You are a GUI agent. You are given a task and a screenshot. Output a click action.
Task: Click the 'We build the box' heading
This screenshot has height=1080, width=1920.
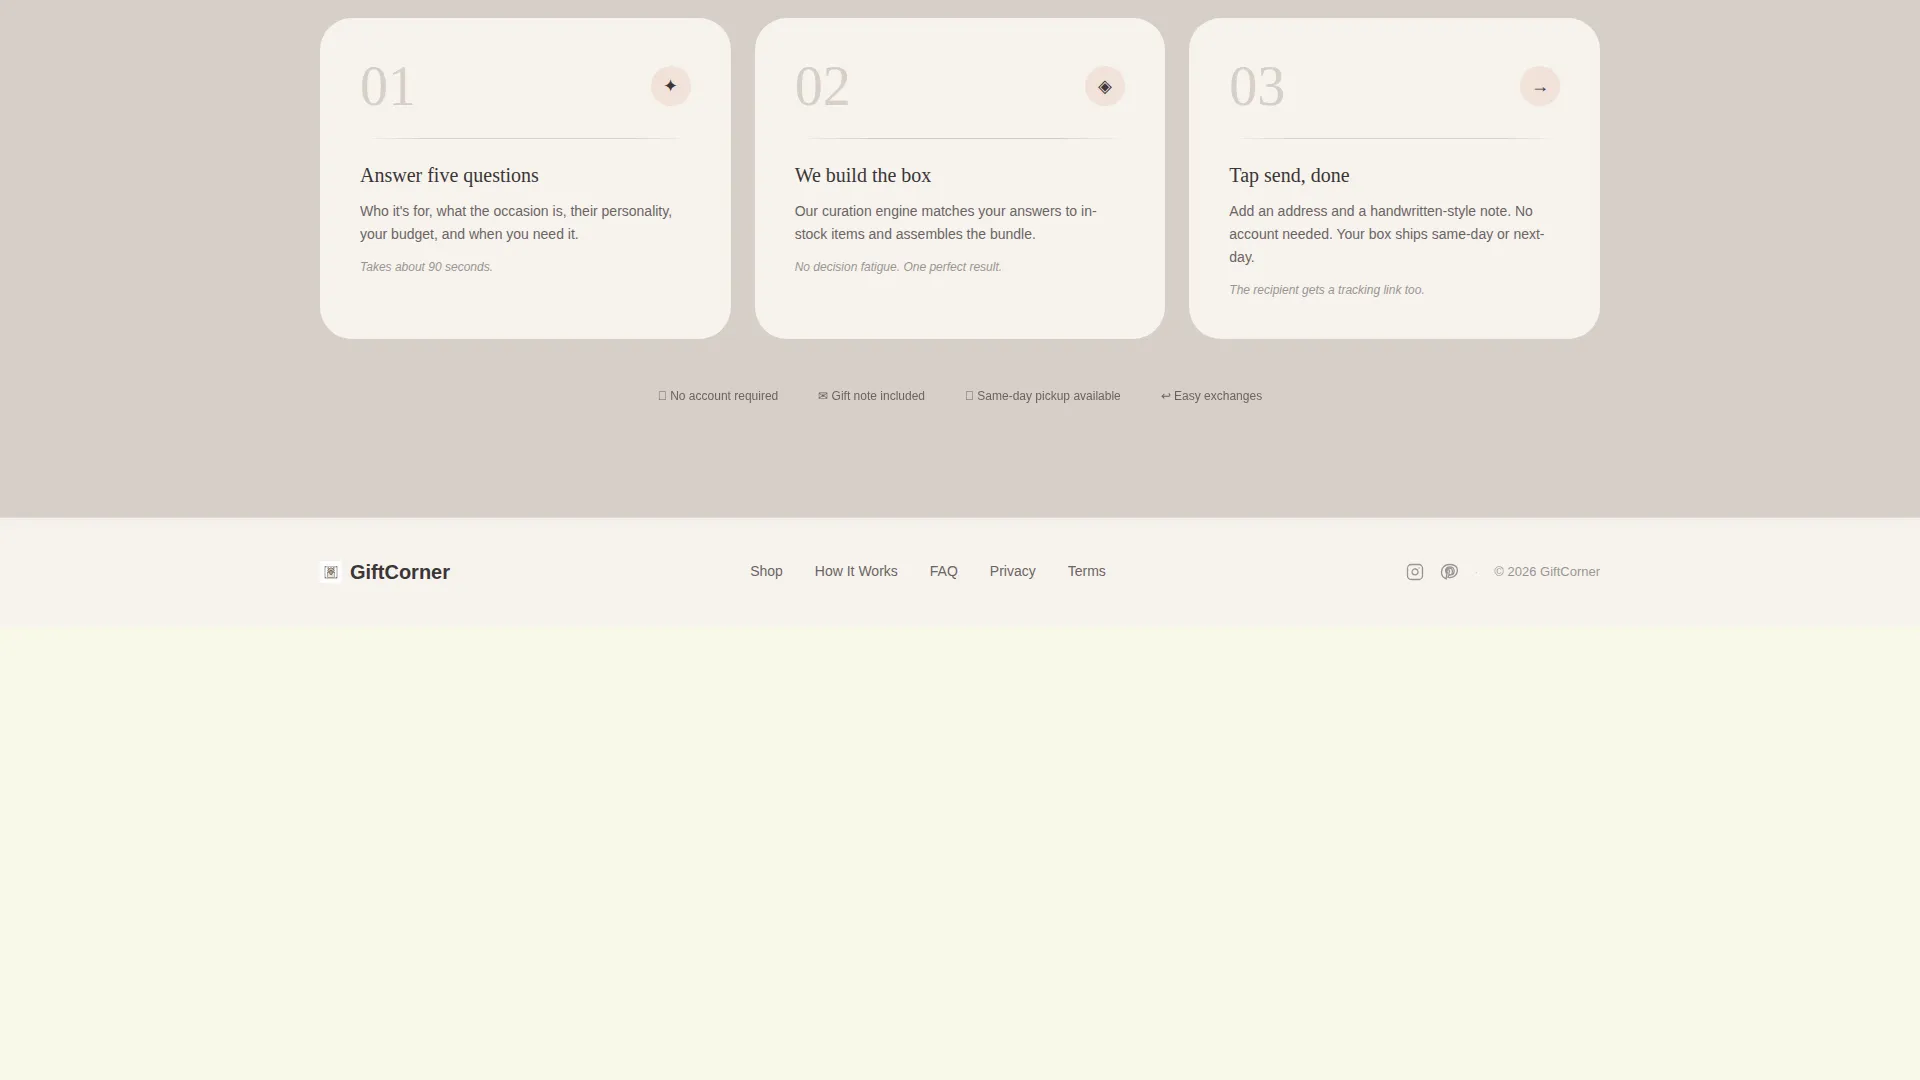[x=862, y=175]
